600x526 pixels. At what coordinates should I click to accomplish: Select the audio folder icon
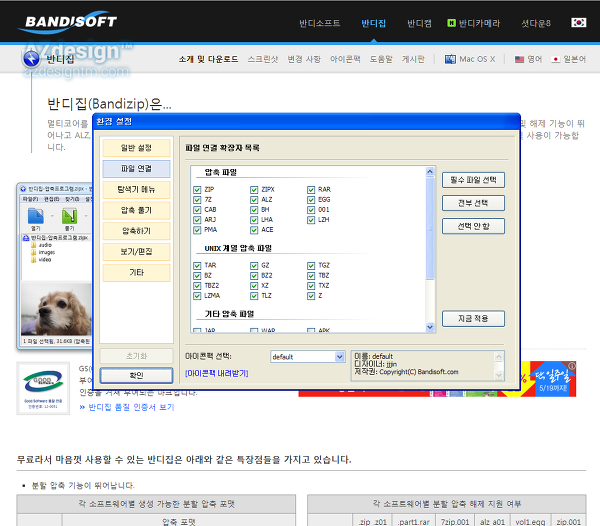[x=34, y=245]
